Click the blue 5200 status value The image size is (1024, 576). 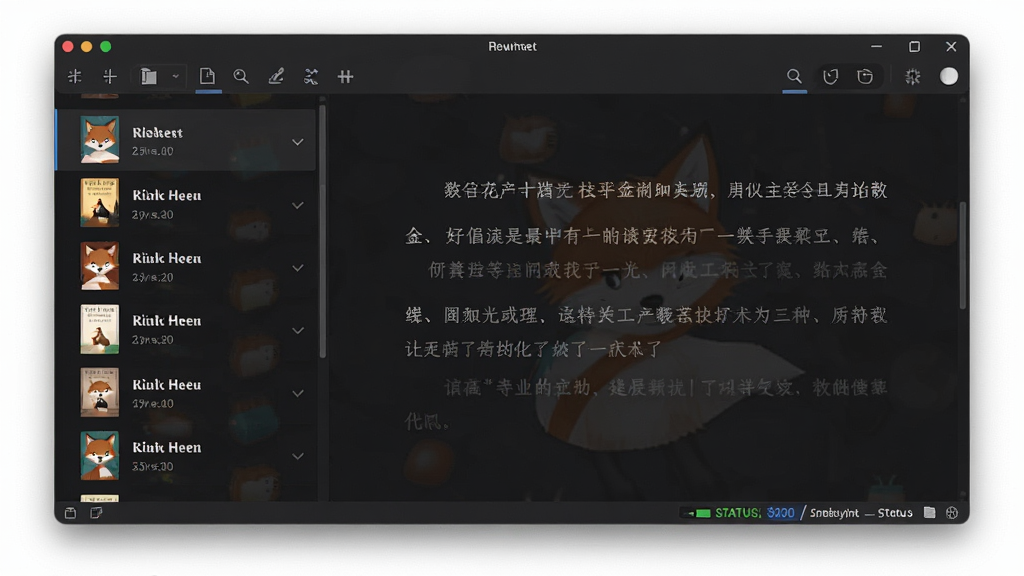pyautogui.click(x=780, y=513)
